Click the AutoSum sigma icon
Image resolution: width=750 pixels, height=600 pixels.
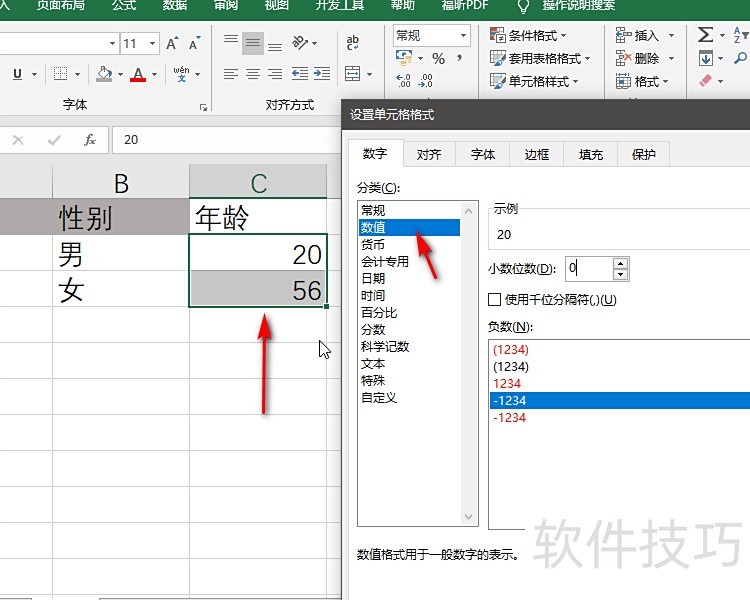tap(706, 34)
